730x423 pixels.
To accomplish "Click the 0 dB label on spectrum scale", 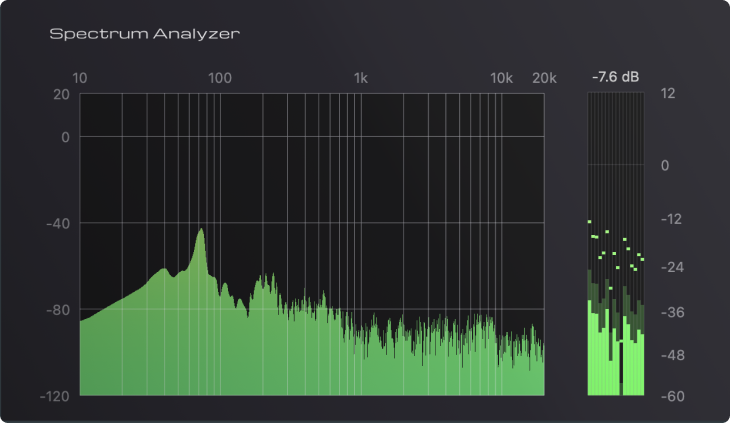I will [x=65, y=137].
